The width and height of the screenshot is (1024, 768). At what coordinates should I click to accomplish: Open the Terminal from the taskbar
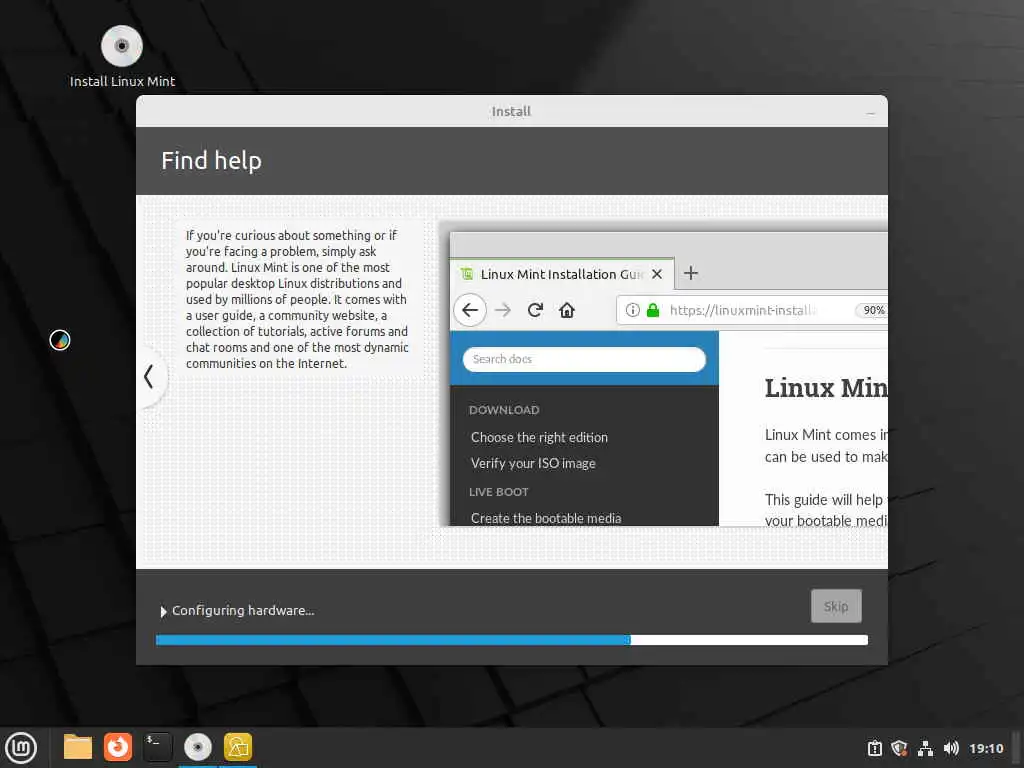coord(157,747)
